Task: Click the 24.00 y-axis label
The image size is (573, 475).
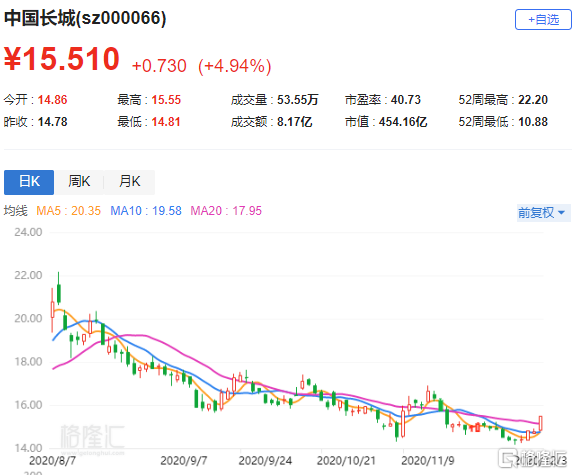Action: coord(28,232)
